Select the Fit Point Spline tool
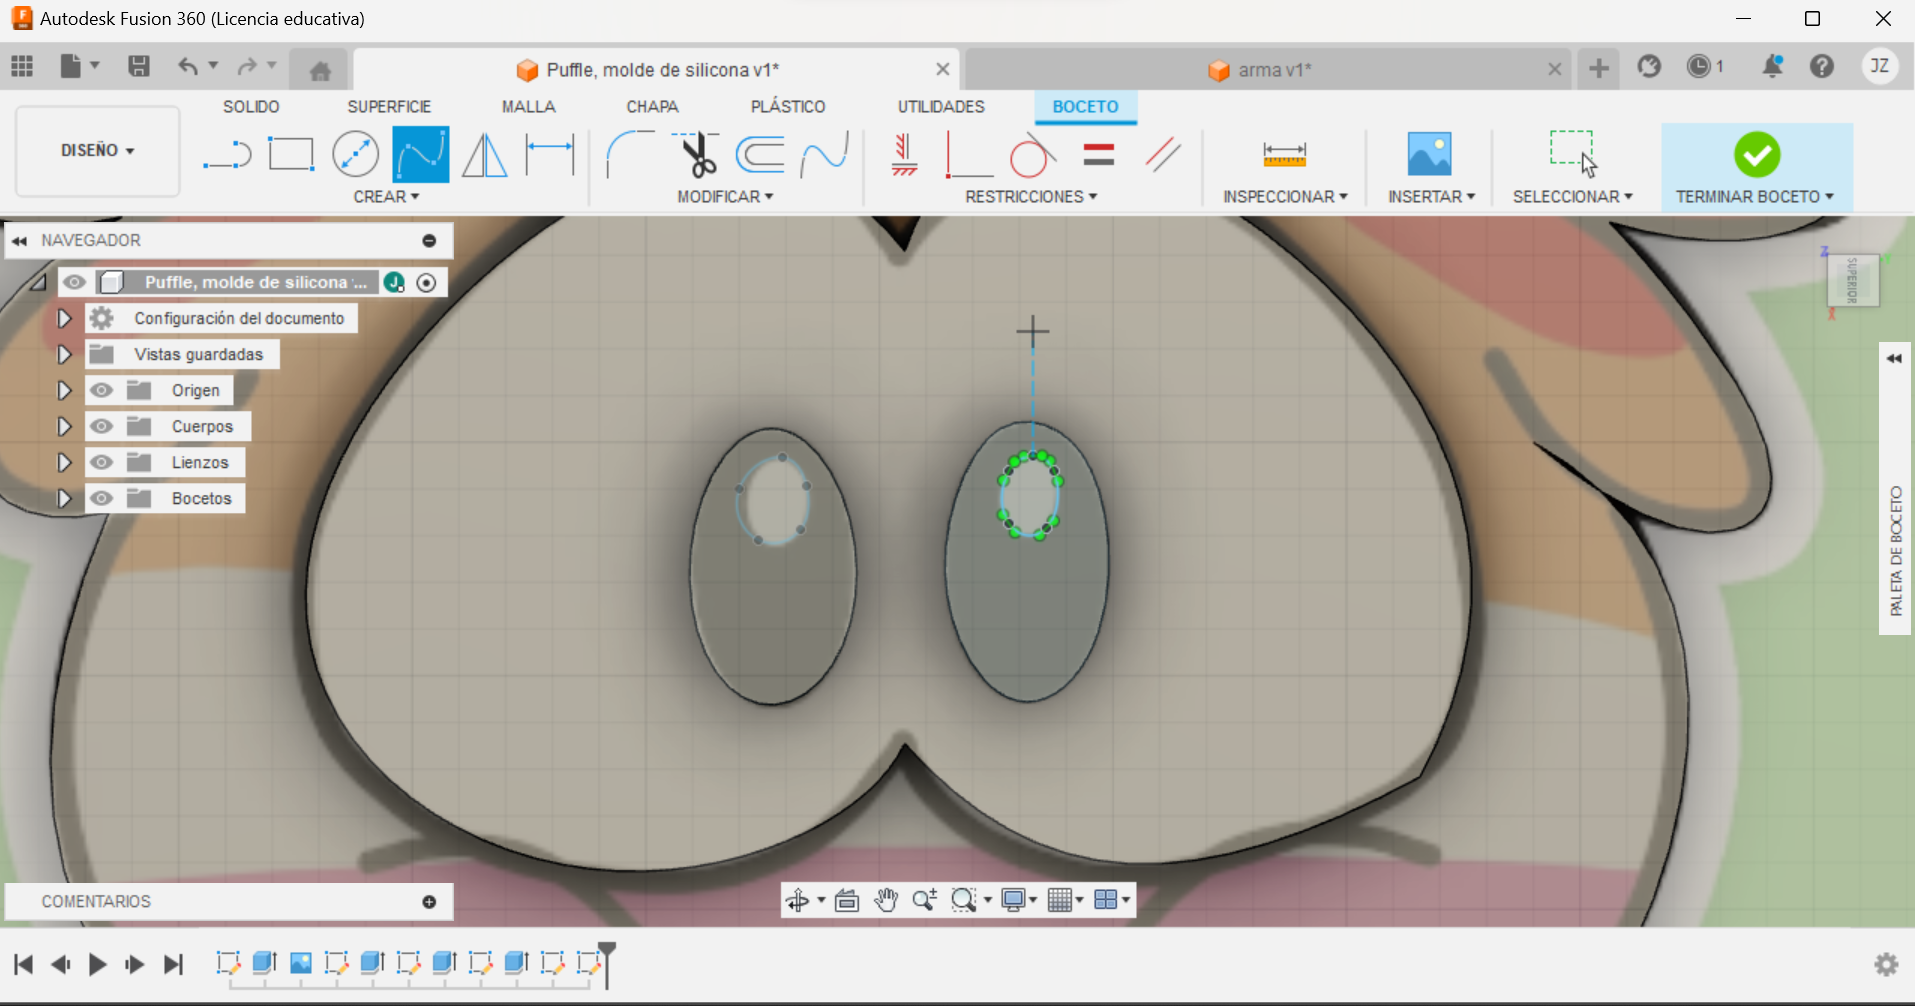Image resolution: width=1915 pixels, height=1006 pixels. (x=420, y=154)
